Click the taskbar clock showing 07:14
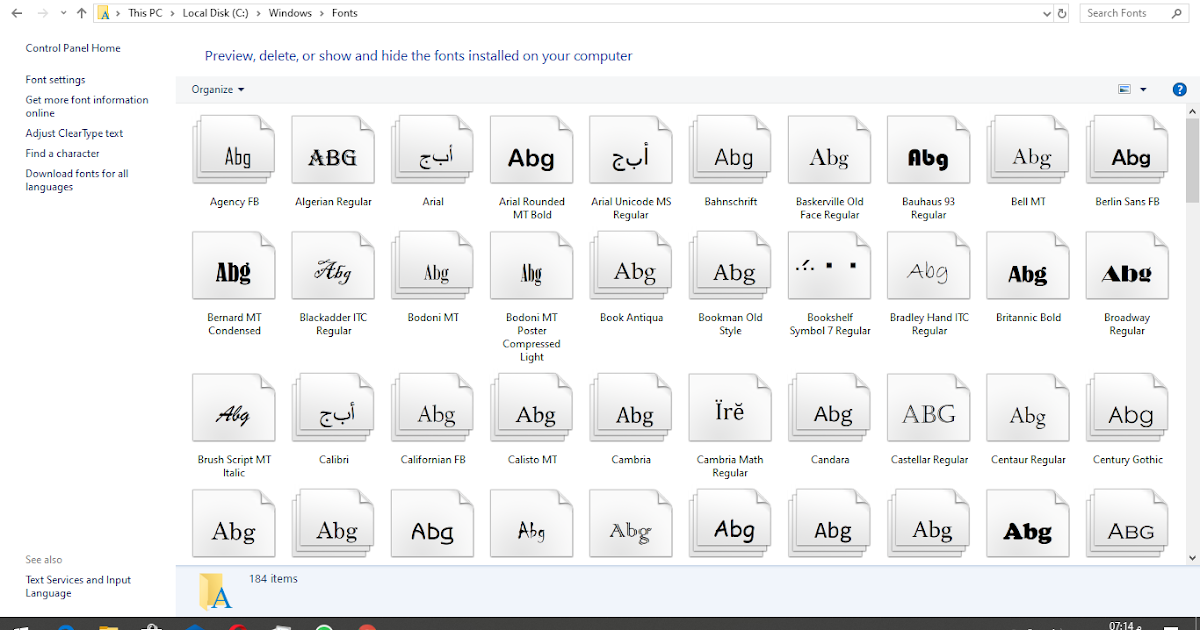 [1123, 625]
